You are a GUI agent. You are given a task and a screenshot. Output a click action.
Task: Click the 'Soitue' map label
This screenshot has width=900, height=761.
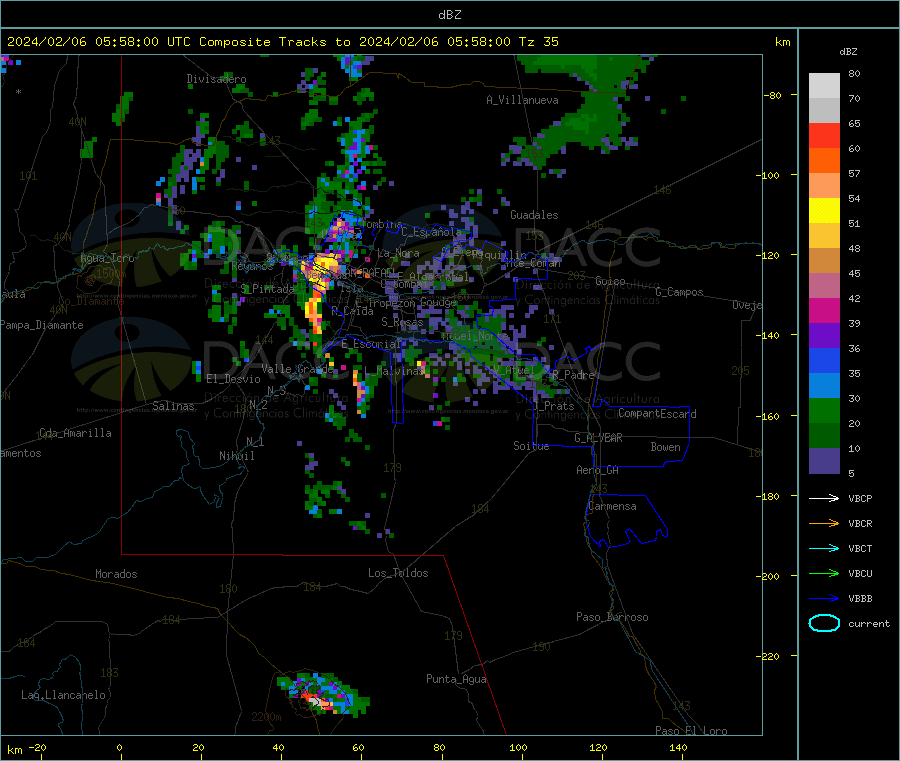click(x=531, y=446)
